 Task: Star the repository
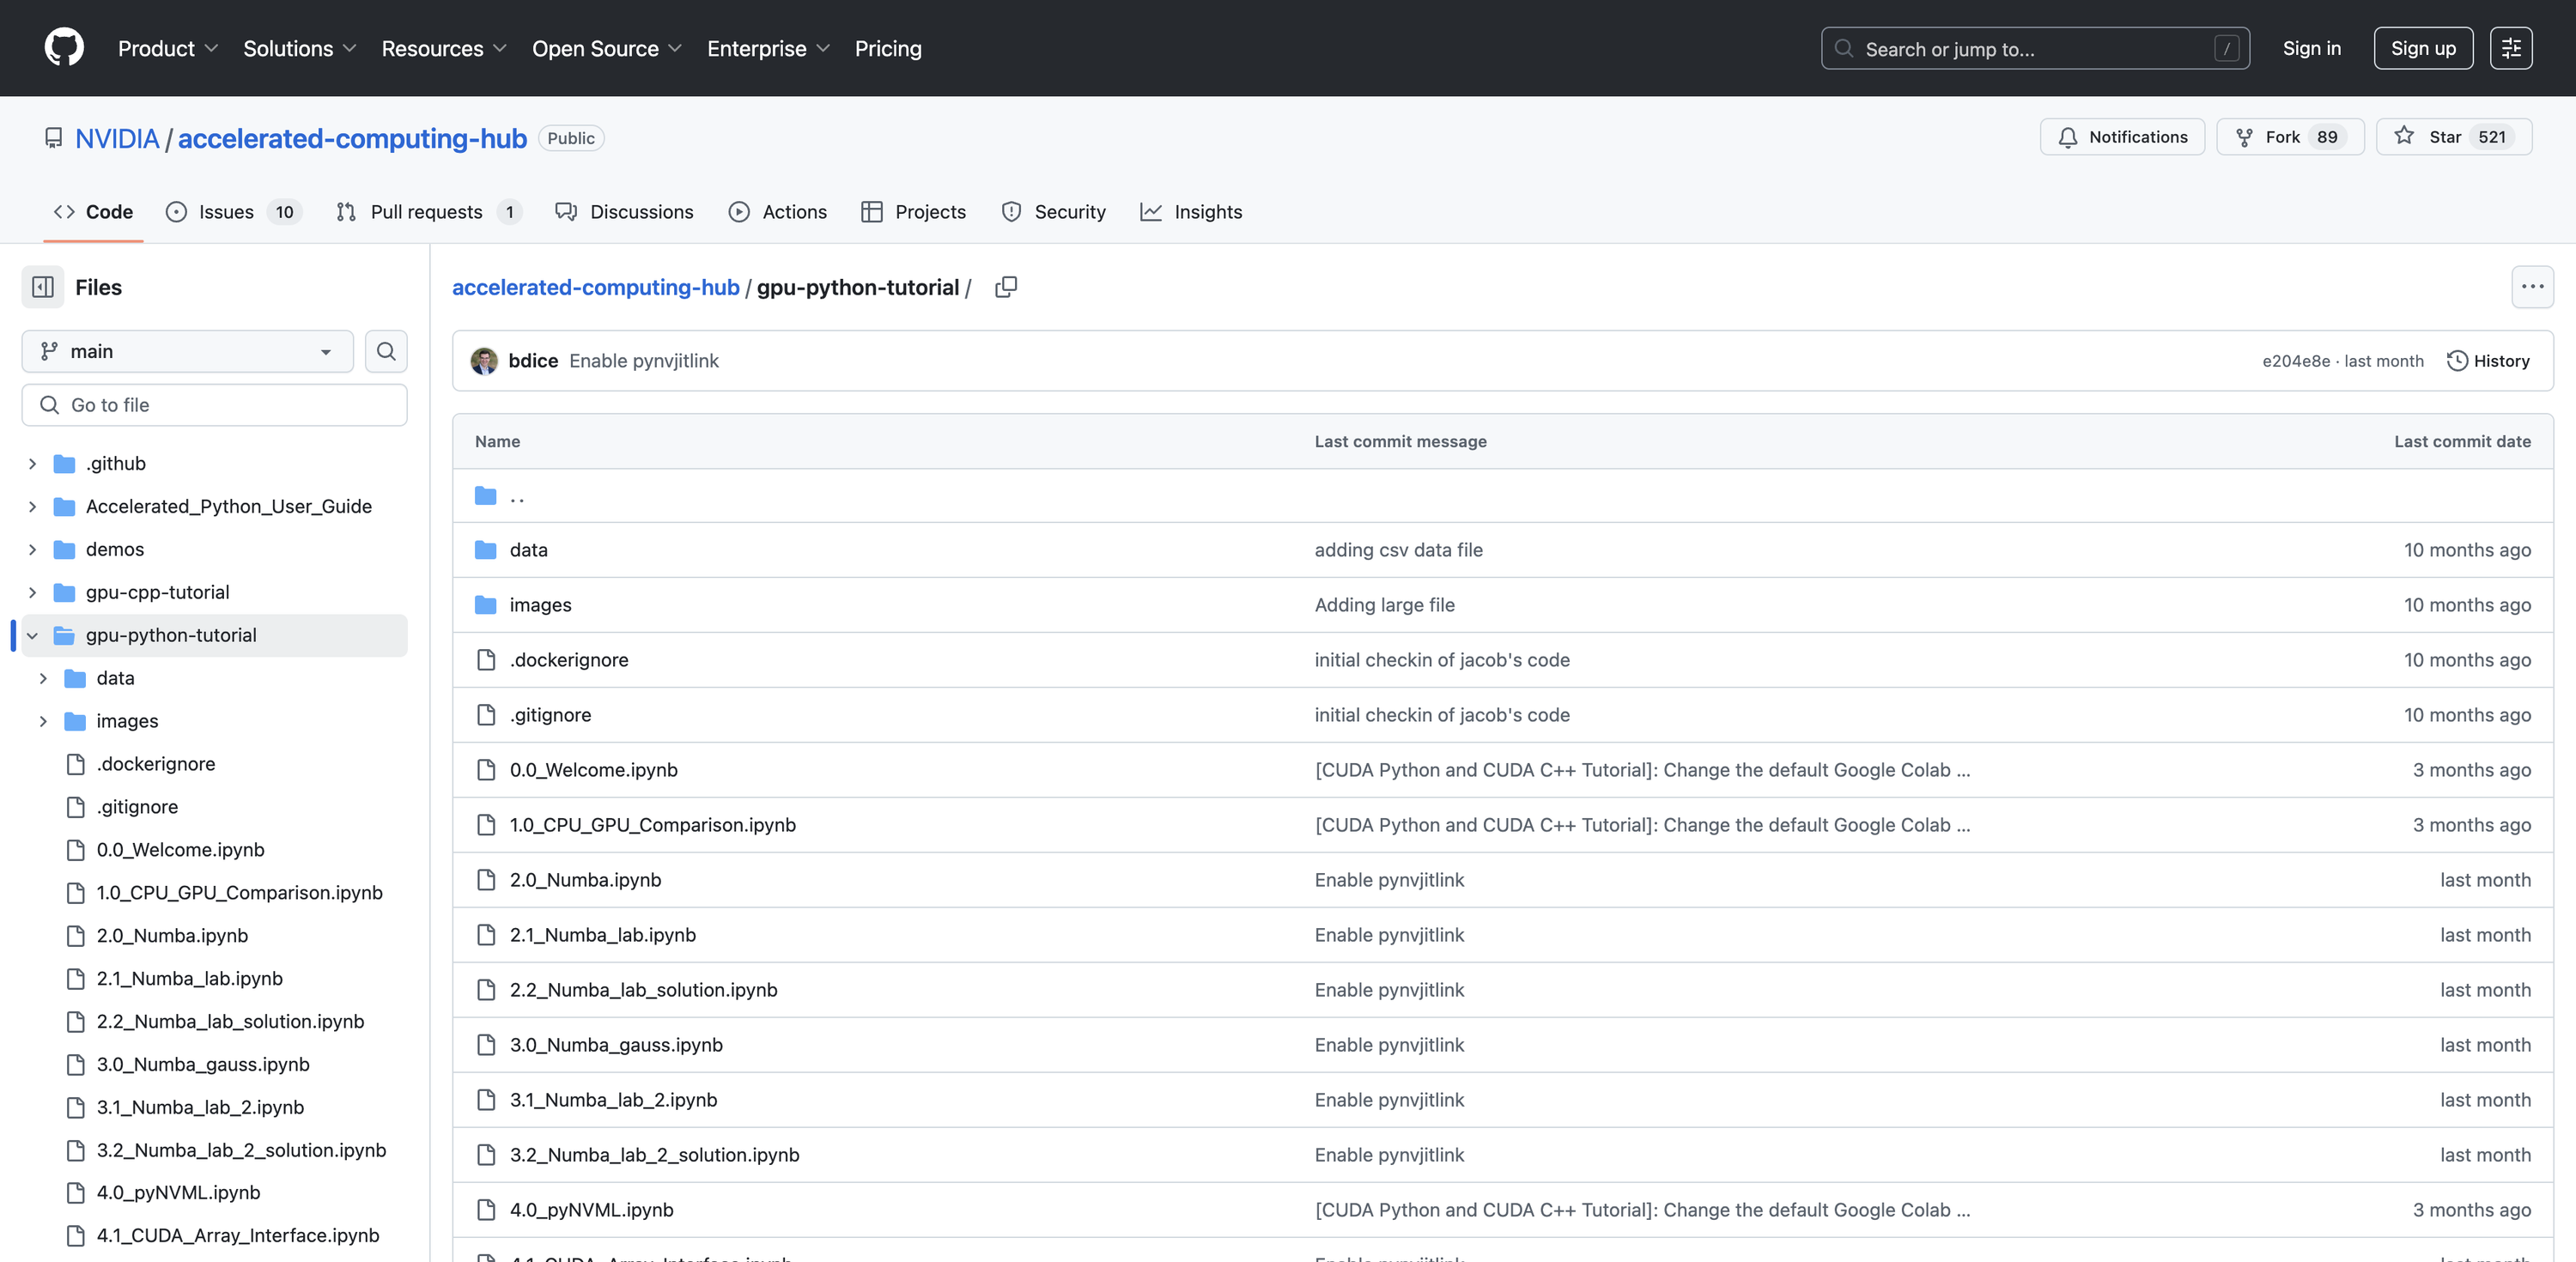click(2454, 137)
